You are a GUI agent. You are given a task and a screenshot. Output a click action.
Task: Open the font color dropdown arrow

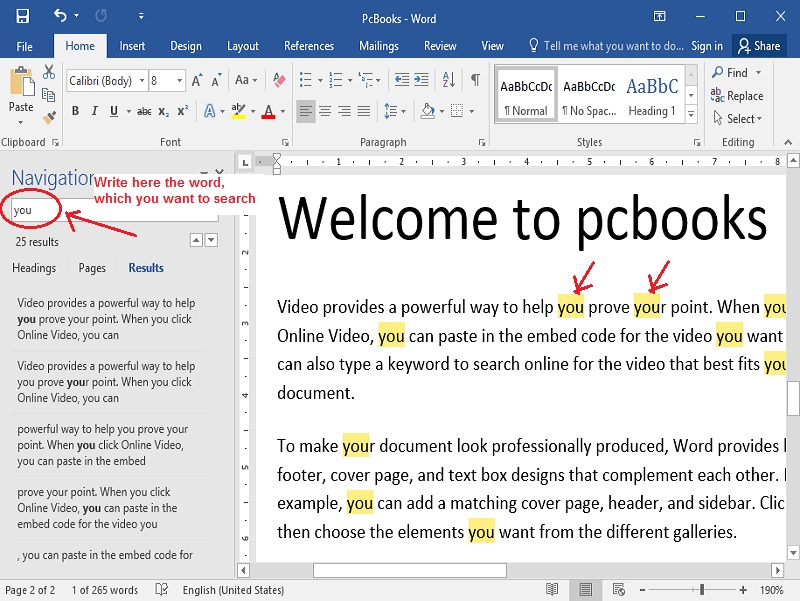coord(283,111)
